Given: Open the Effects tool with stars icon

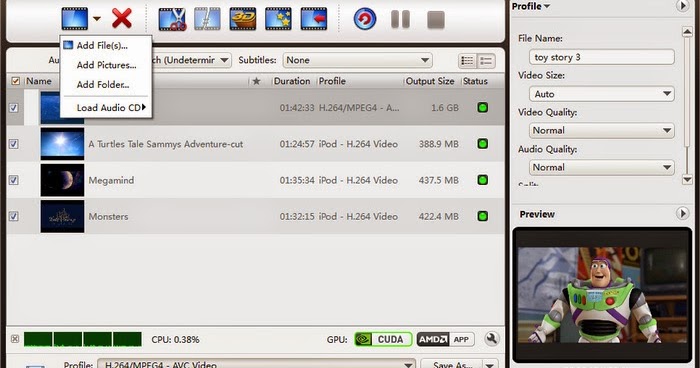Looking at the screenshot, I should click(x=278, y=19).
